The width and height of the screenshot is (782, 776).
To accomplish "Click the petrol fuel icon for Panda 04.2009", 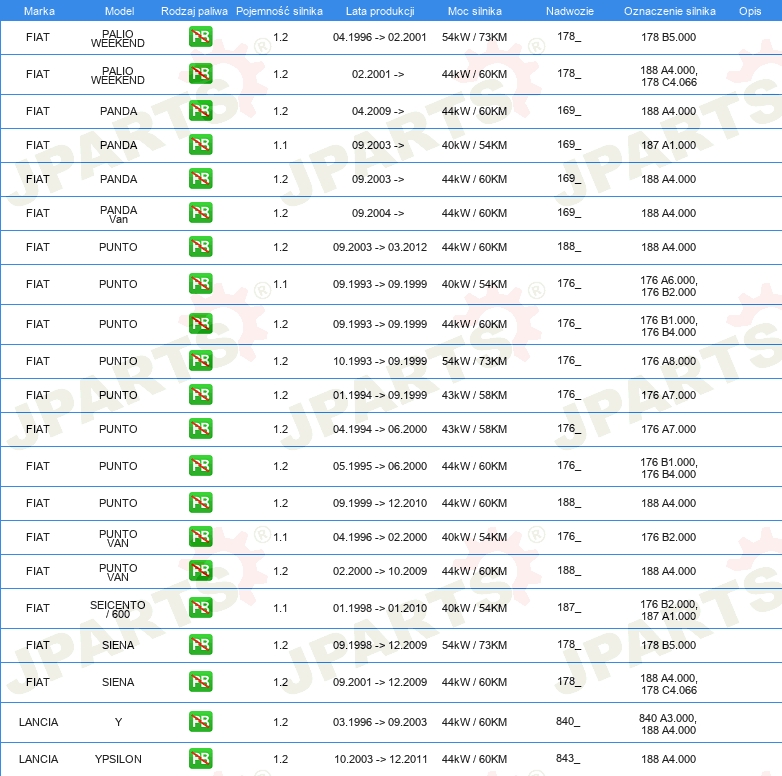I will coord(200,111).
